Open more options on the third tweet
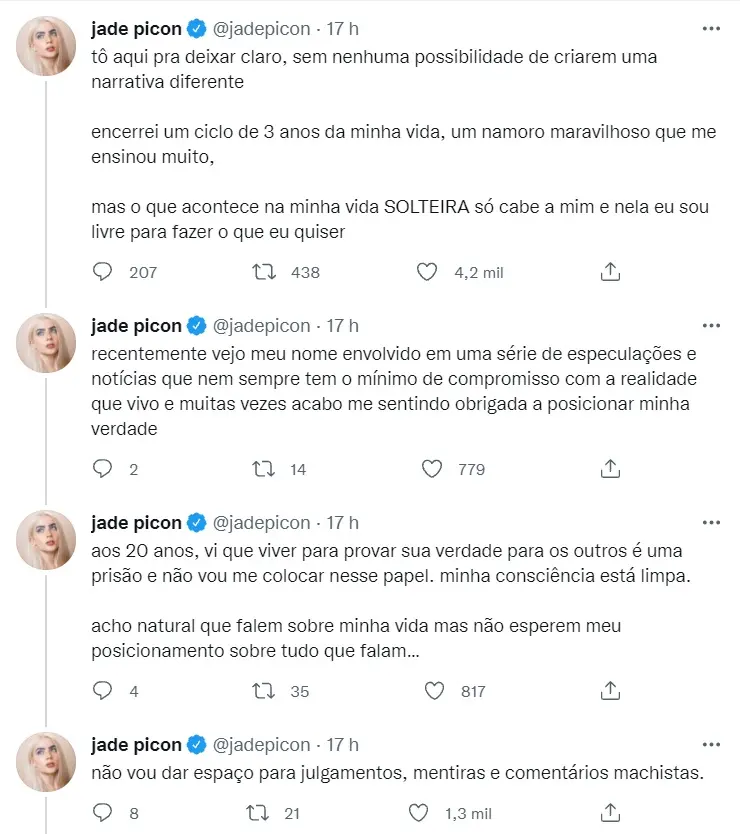The height and width of the screenshot is (834, 740). tap(710, 521)
